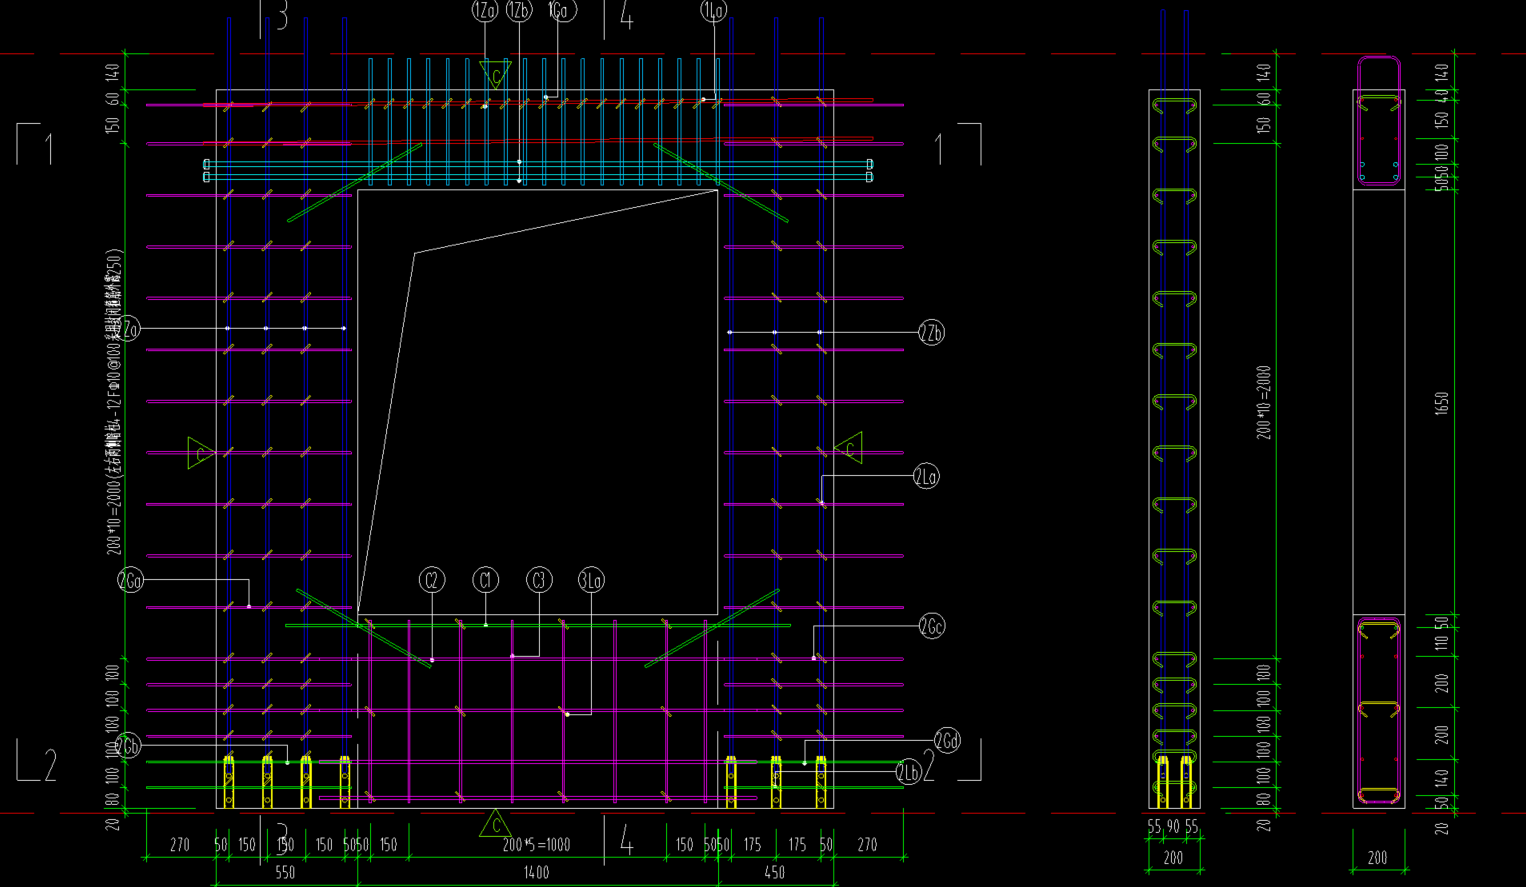Click the long vertical stirrup annotation text
1526x887 pixels.
114,402
